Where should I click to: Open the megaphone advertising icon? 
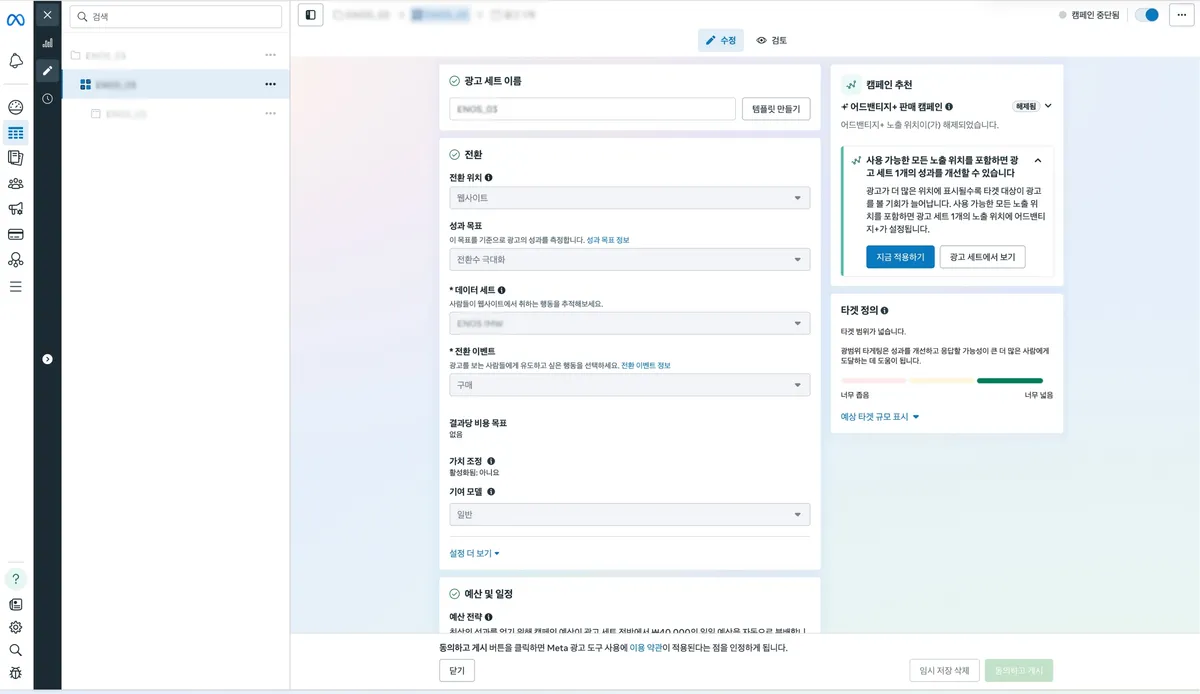pos(15,209)
